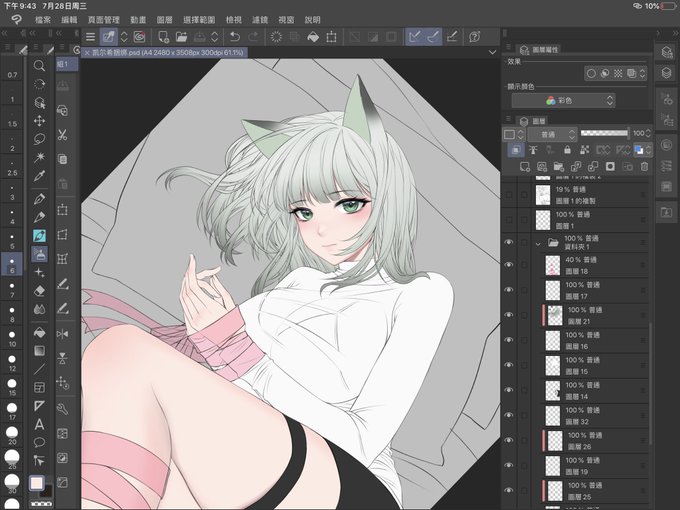
Task: Select brush size 2.5
Action: point(12,168)
